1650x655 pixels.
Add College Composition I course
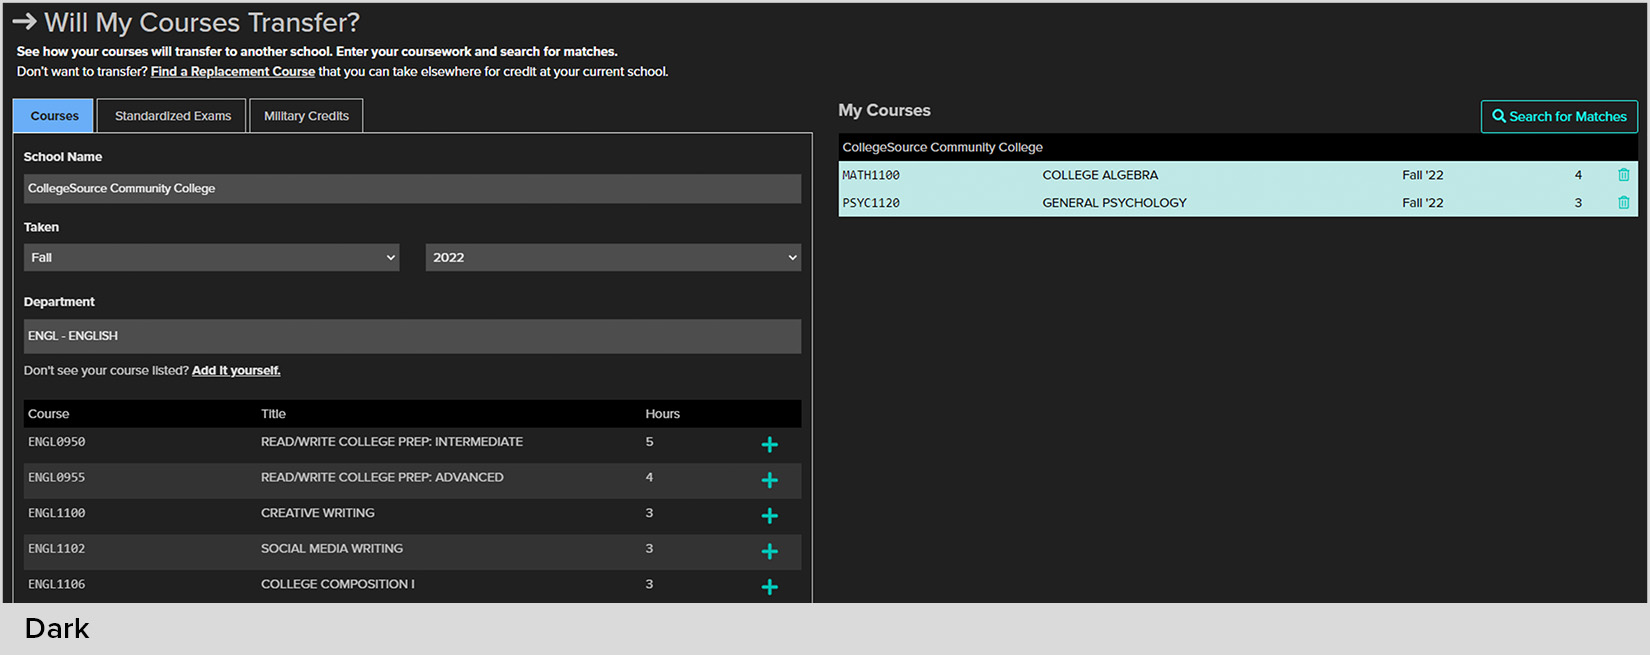pos(769,587)
